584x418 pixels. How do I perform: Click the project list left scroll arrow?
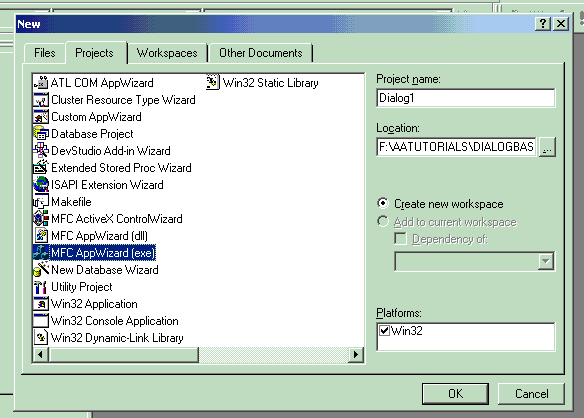click(x=41, y=355)
